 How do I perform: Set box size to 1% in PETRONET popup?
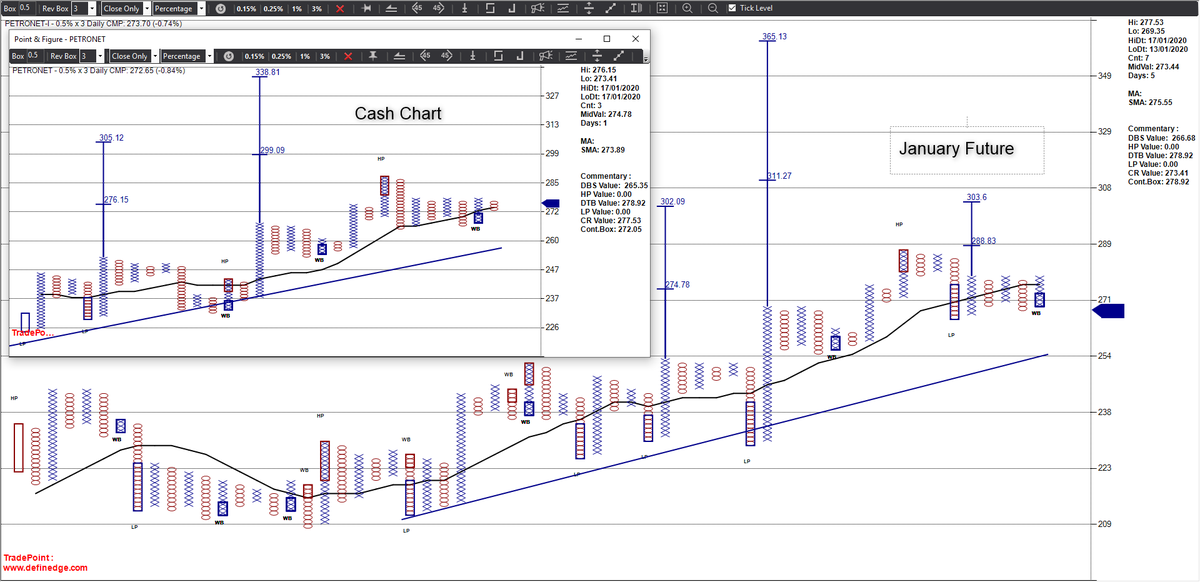[305, 56]
